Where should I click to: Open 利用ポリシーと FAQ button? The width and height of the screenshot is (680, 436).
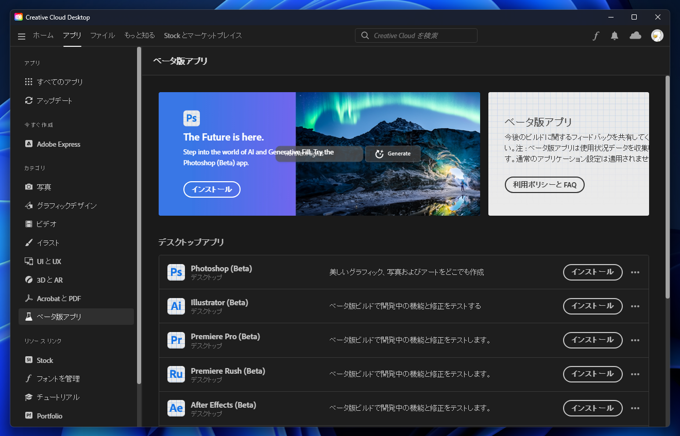545,185
